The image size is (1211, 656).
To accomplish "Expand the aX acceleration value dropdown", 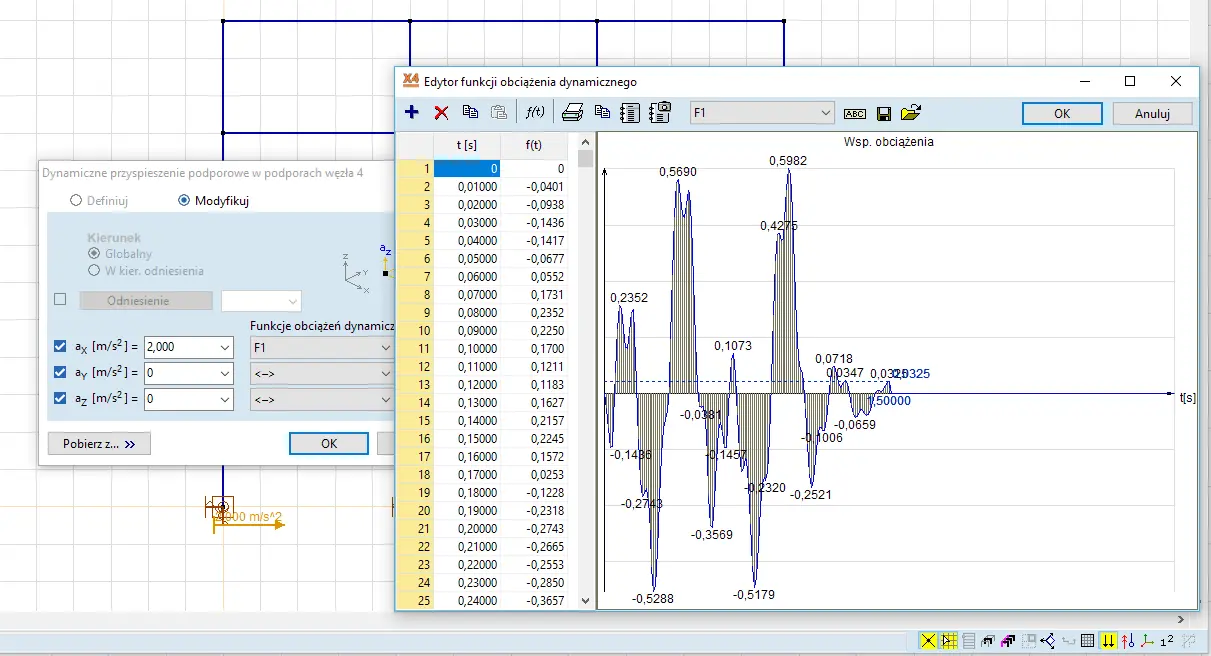I will click(x=223, y=347).
